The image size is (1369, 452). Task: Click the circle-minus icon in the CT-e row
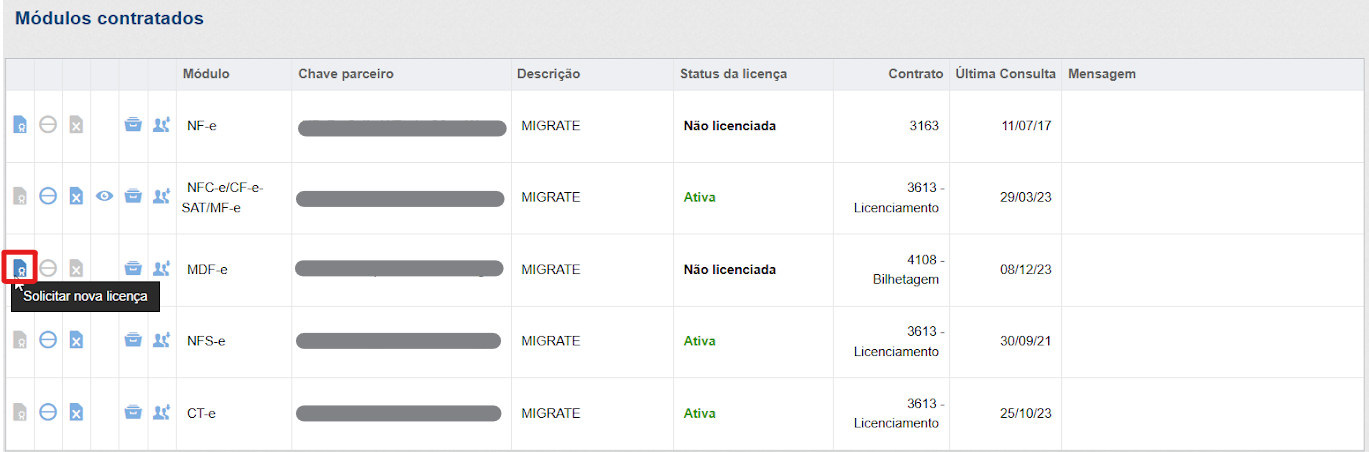[48, 412]
